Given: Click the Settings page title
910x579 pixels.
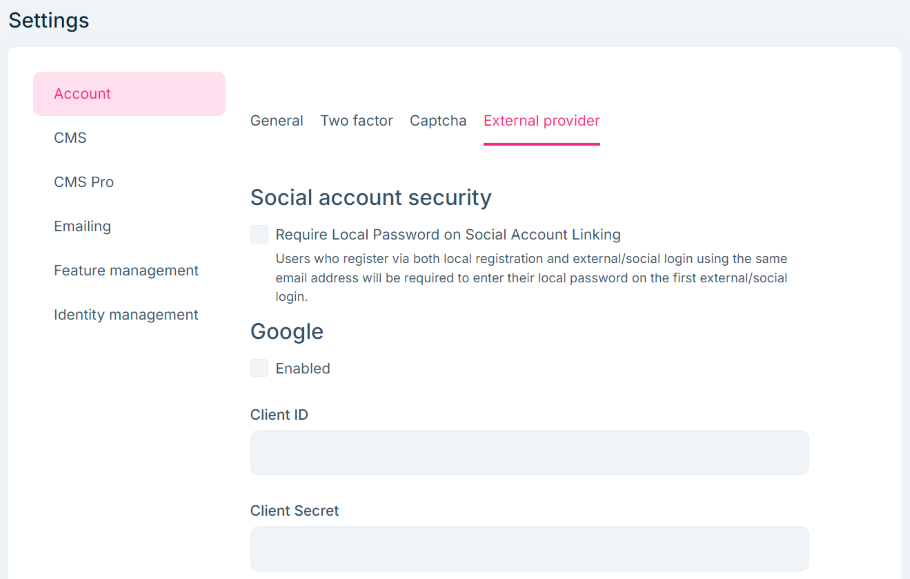Looking at the screenshot, I should click(48, 20).
